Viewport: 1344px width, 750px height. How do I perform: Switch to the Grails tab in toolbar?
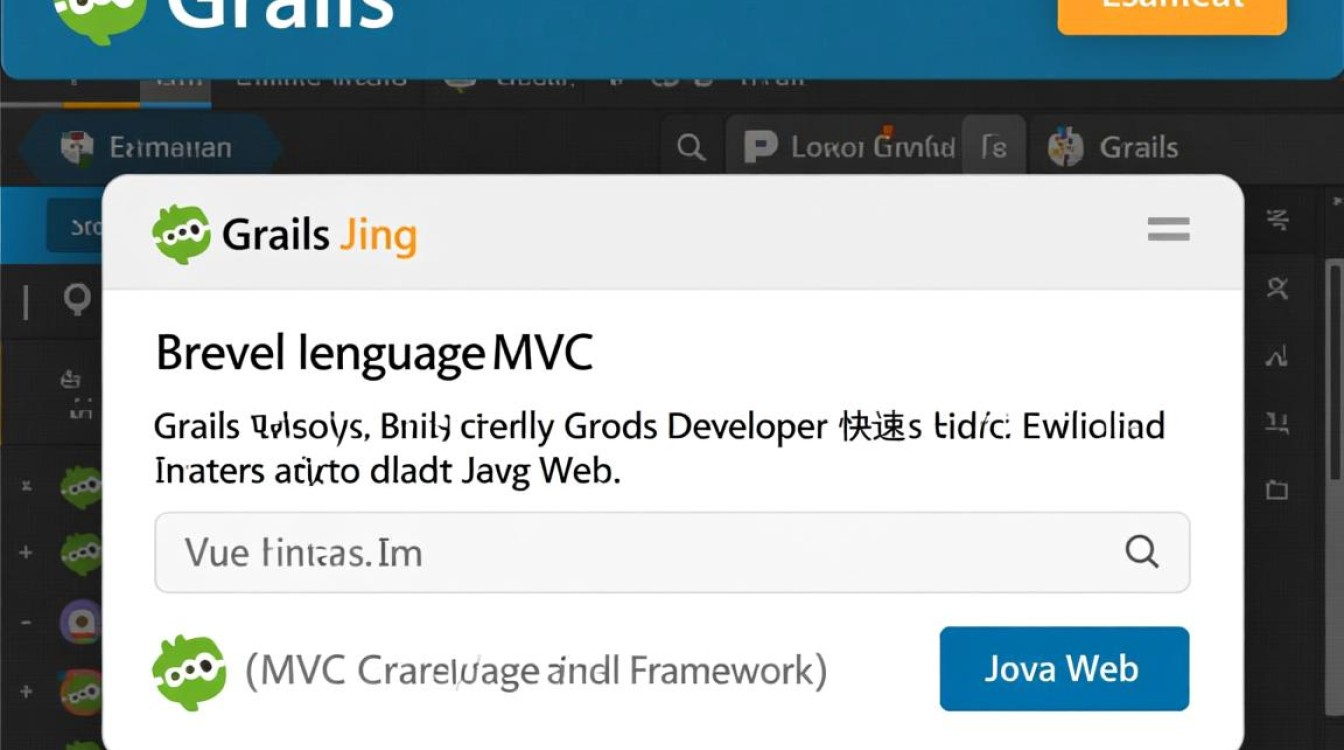(1113, 148)
